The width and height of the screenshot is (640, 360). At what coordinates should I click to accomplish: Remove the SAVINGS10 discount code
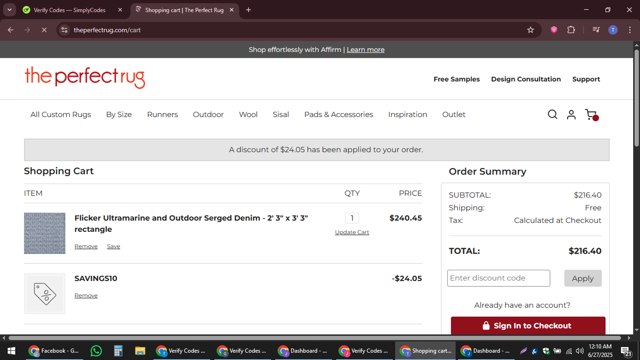click(x=86, y=296)
